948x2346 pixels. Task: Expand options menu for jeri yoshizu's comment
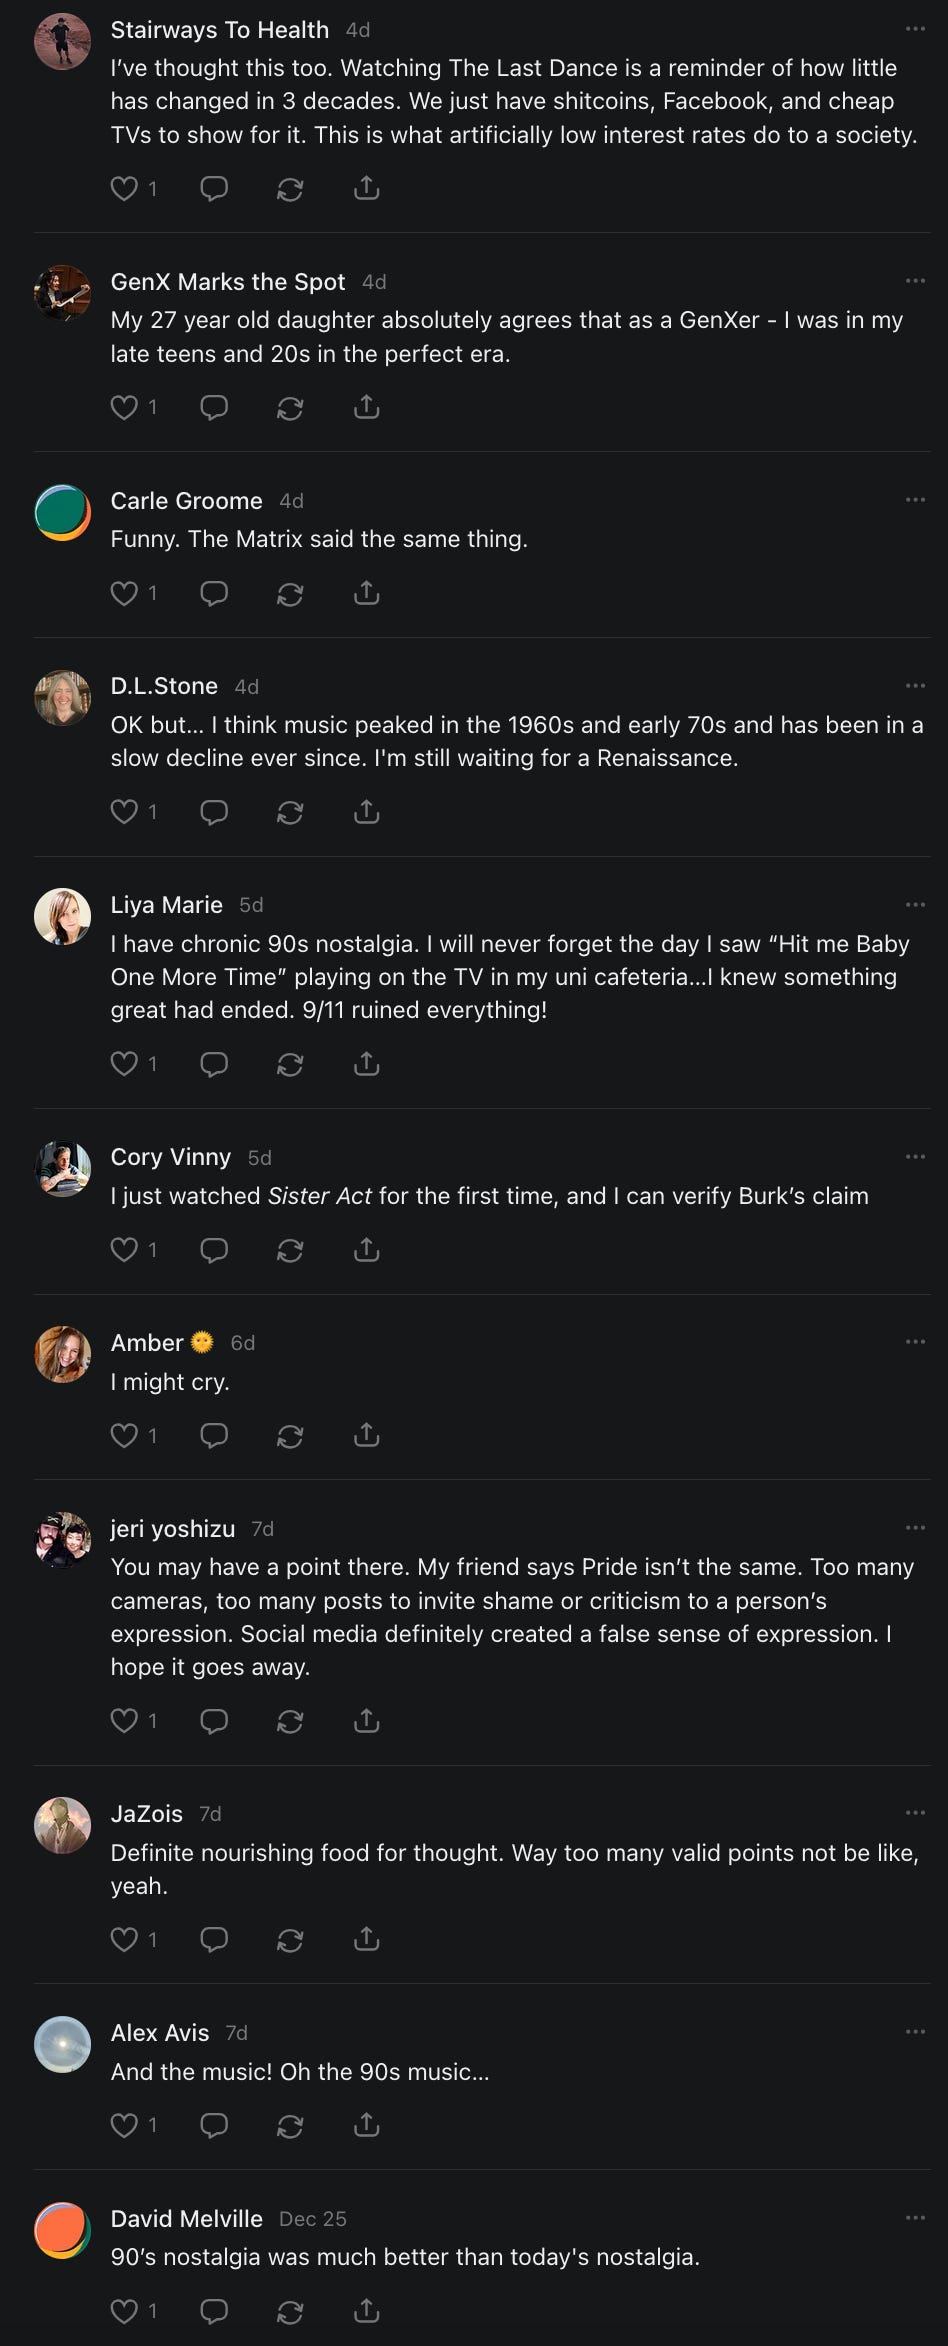pyautogui.click(x=915, y=1528)
